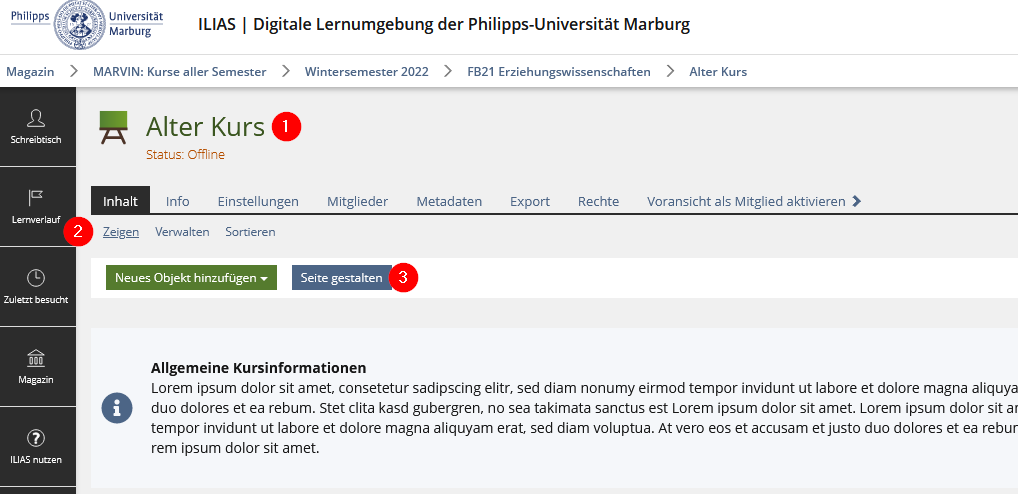Open the Metadaten tab
The height and width of the screenshot is (494, 1018).
449,201
